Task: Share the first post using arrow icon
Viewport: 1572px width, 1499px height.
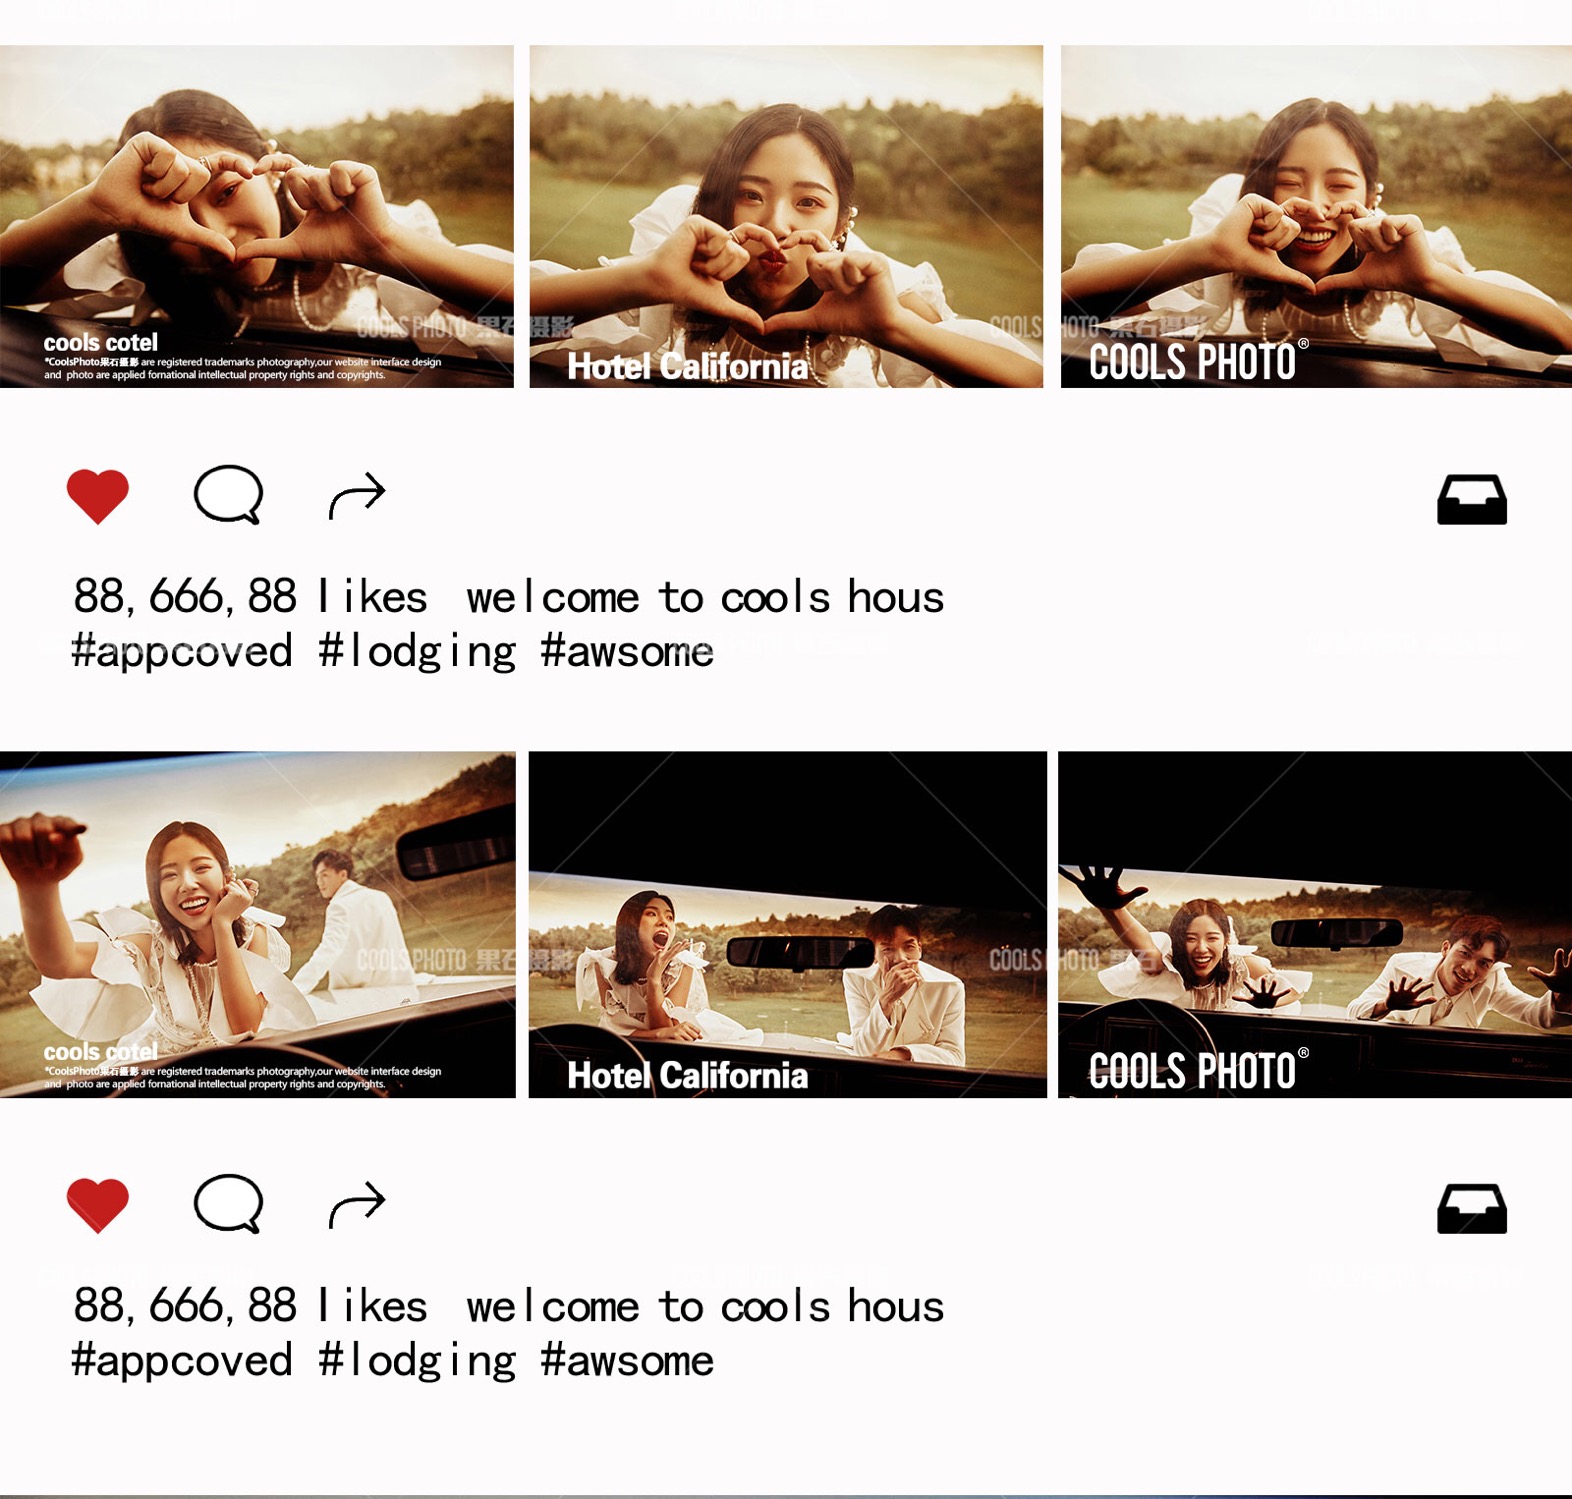Action: 357,495
